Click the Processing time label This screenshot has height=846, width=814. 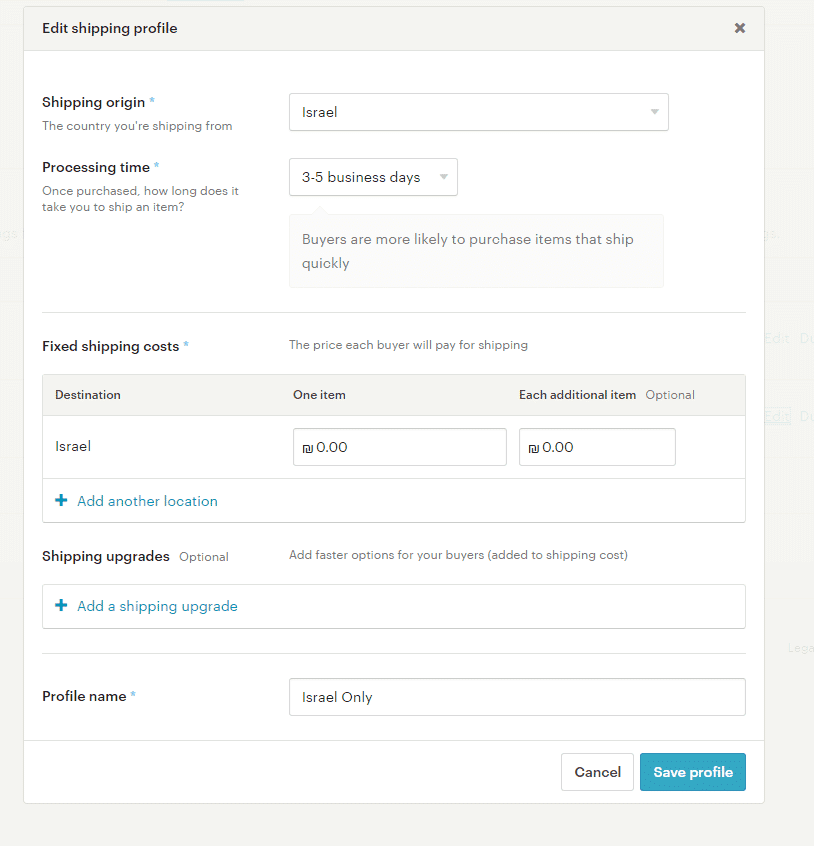point(95,167)
